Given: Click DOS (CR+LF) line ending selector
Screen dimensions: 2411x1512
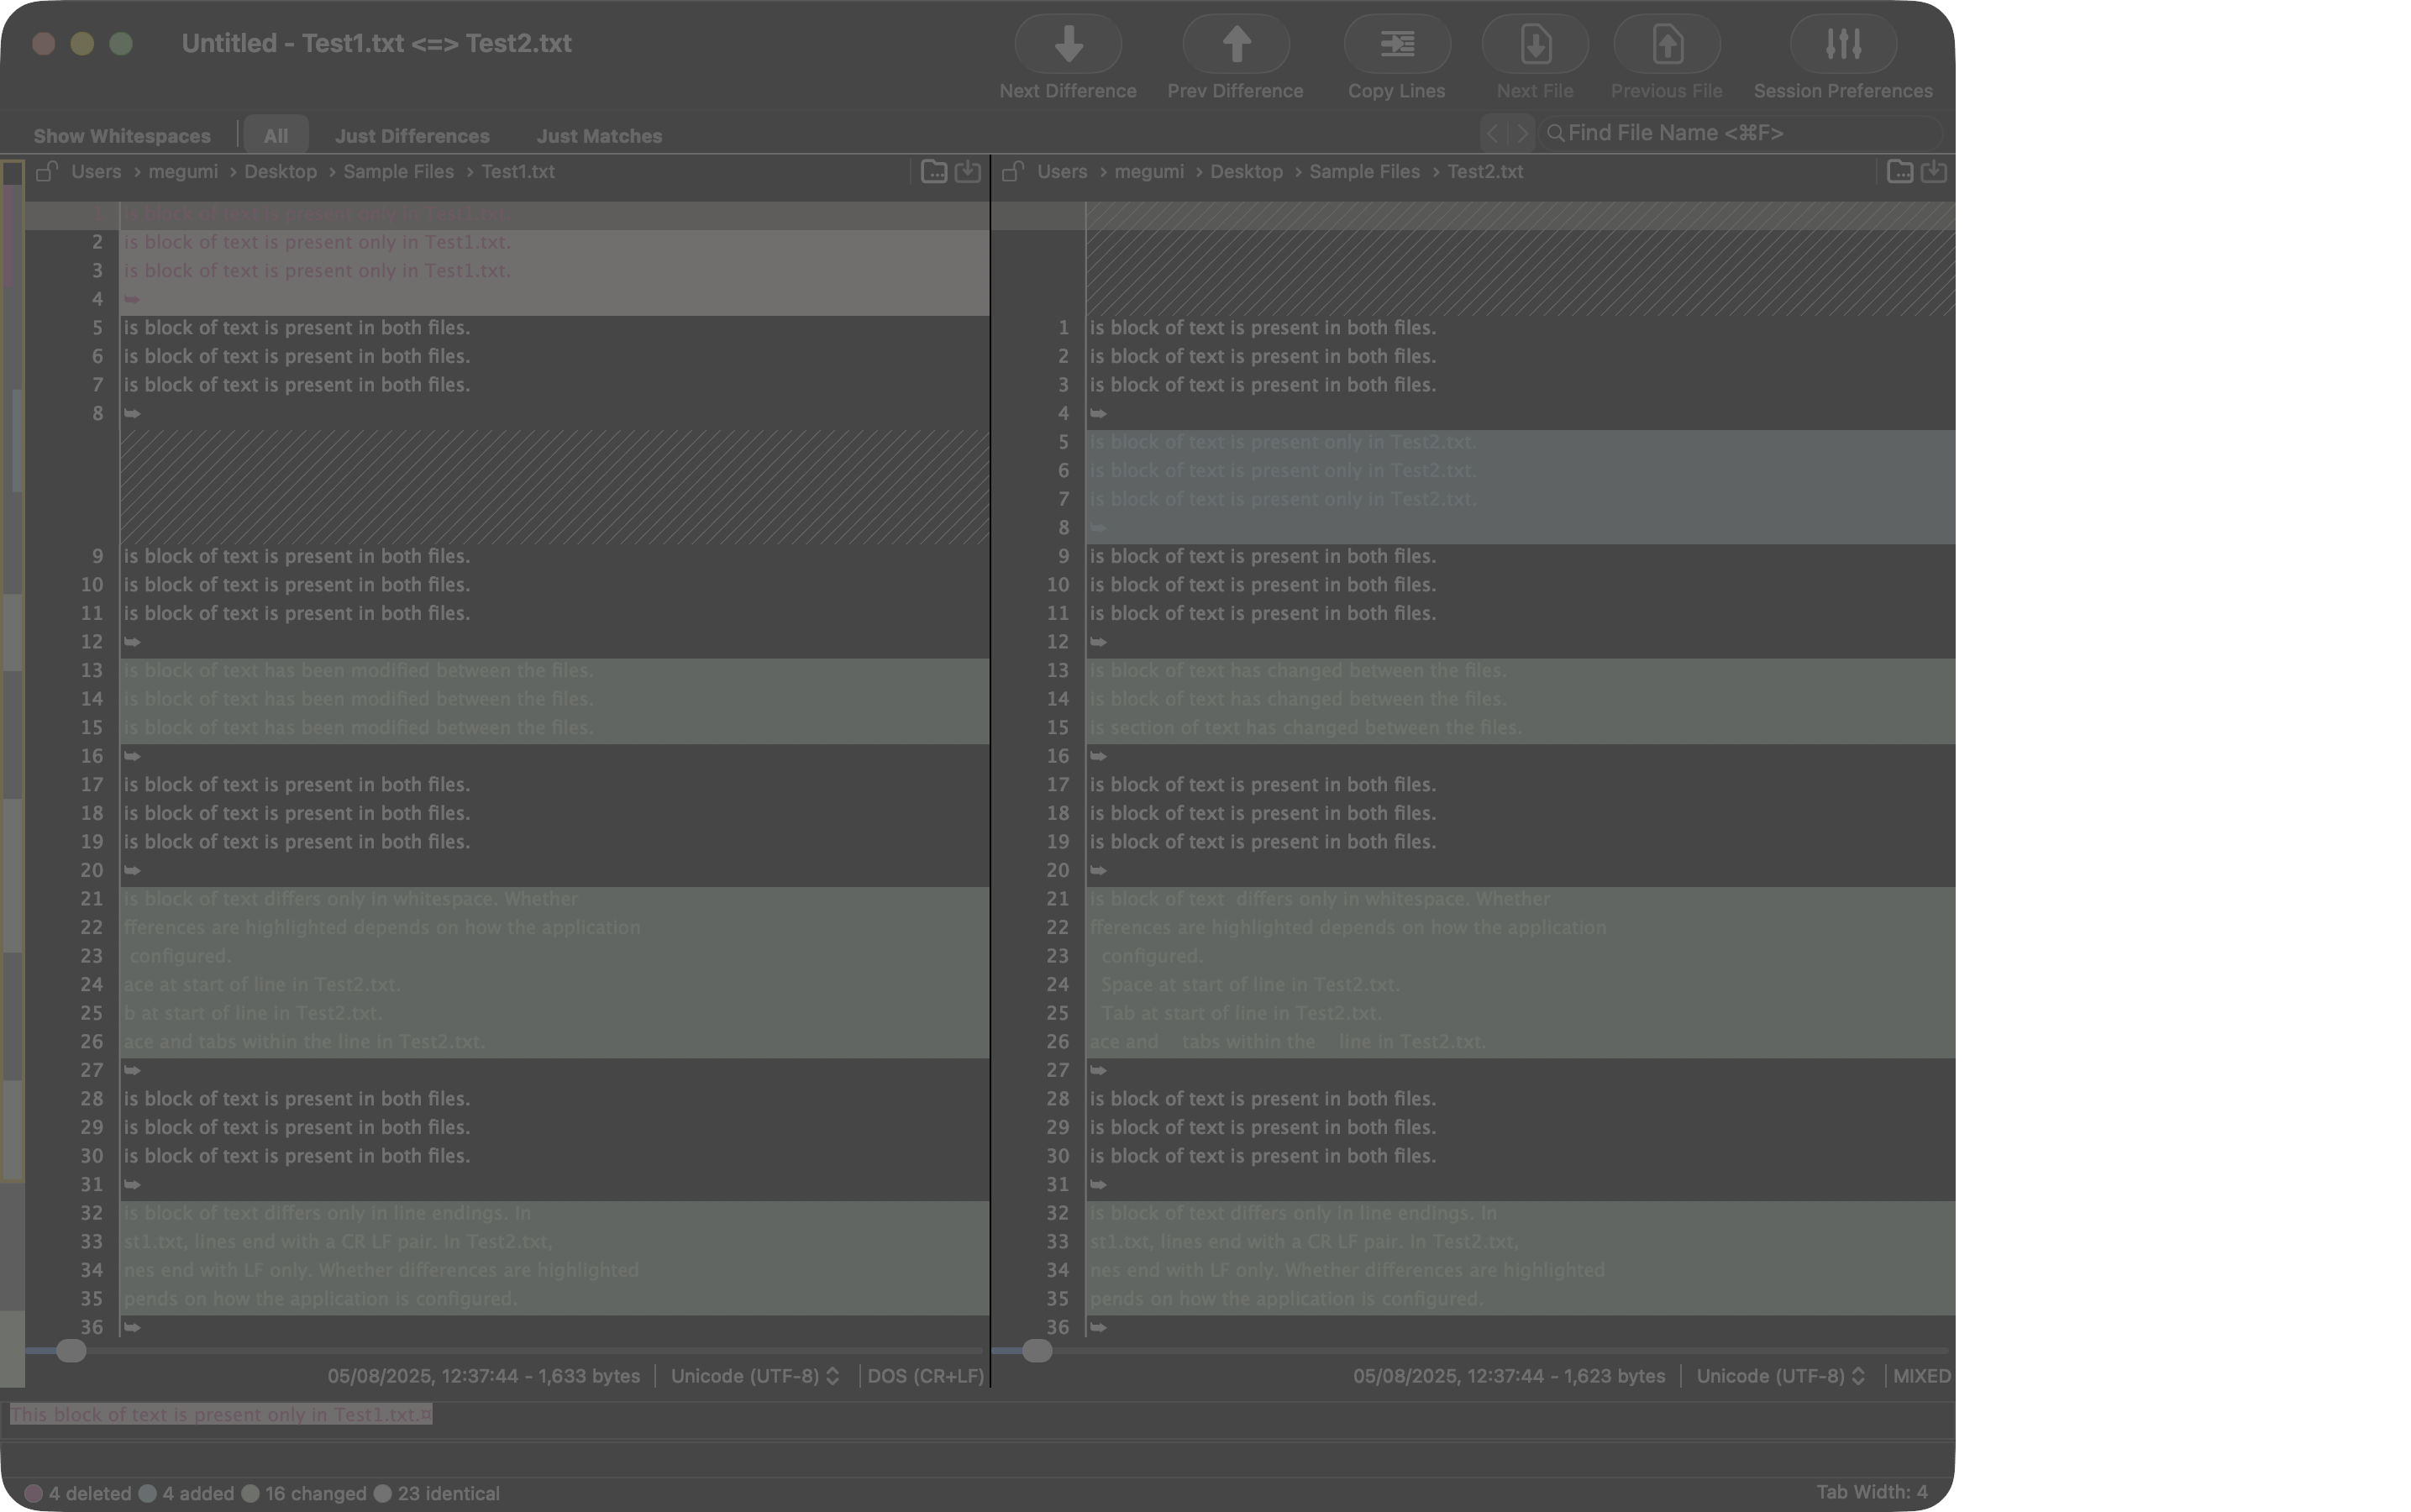Looking at the screenshot, I should click(925, 1376).
